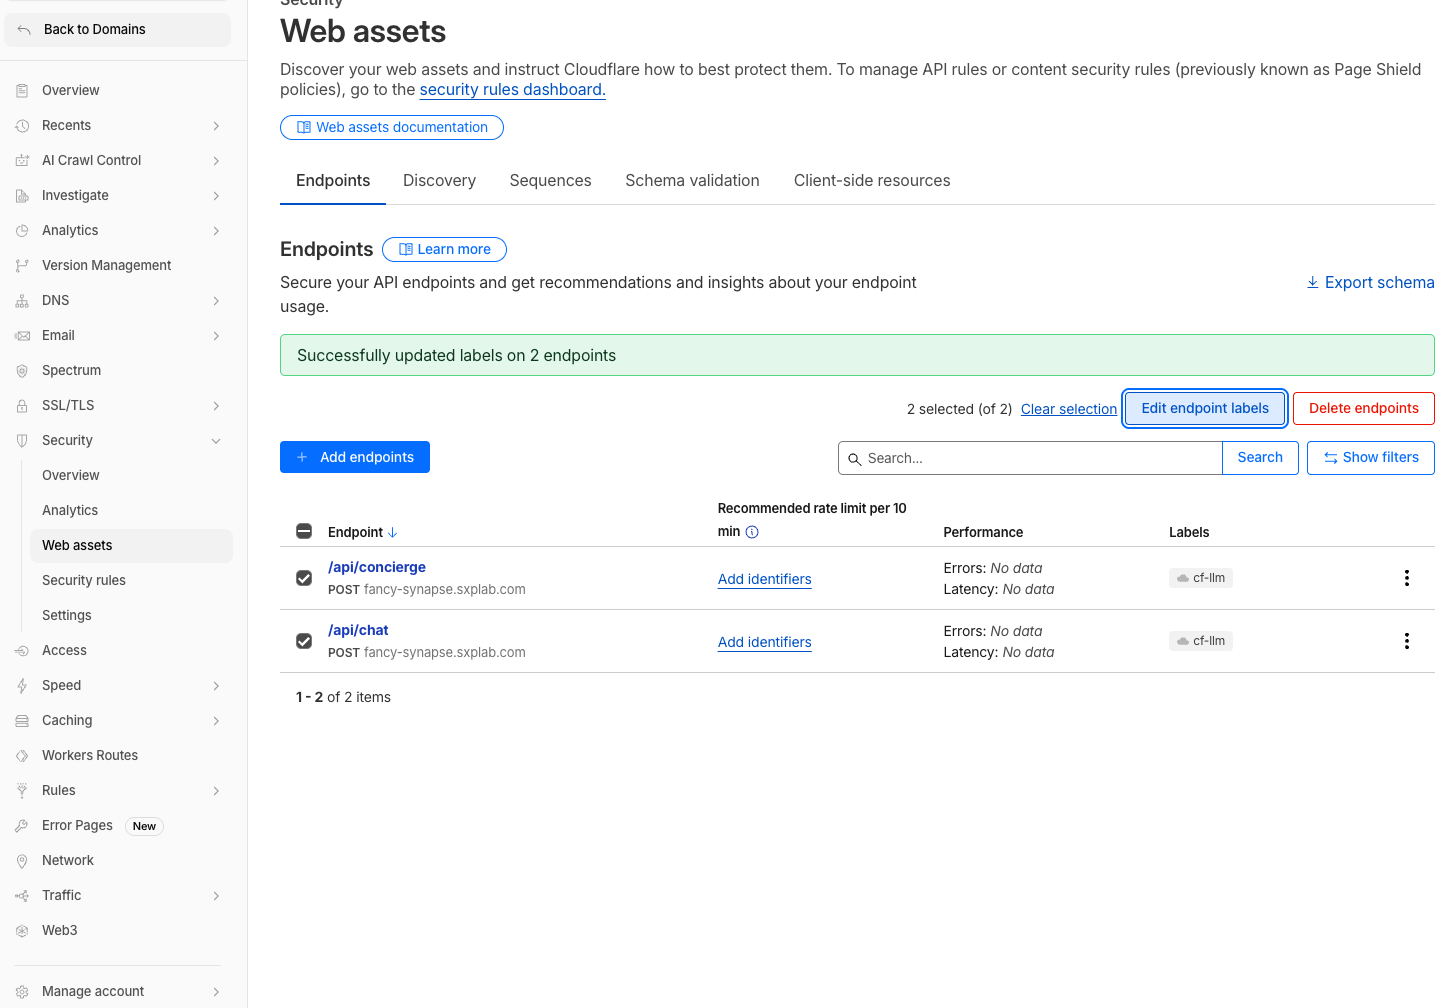Viewport: 1445px width, 1008px height.
Task: Follow the security rules dashboard link
Action: point(512,90)
